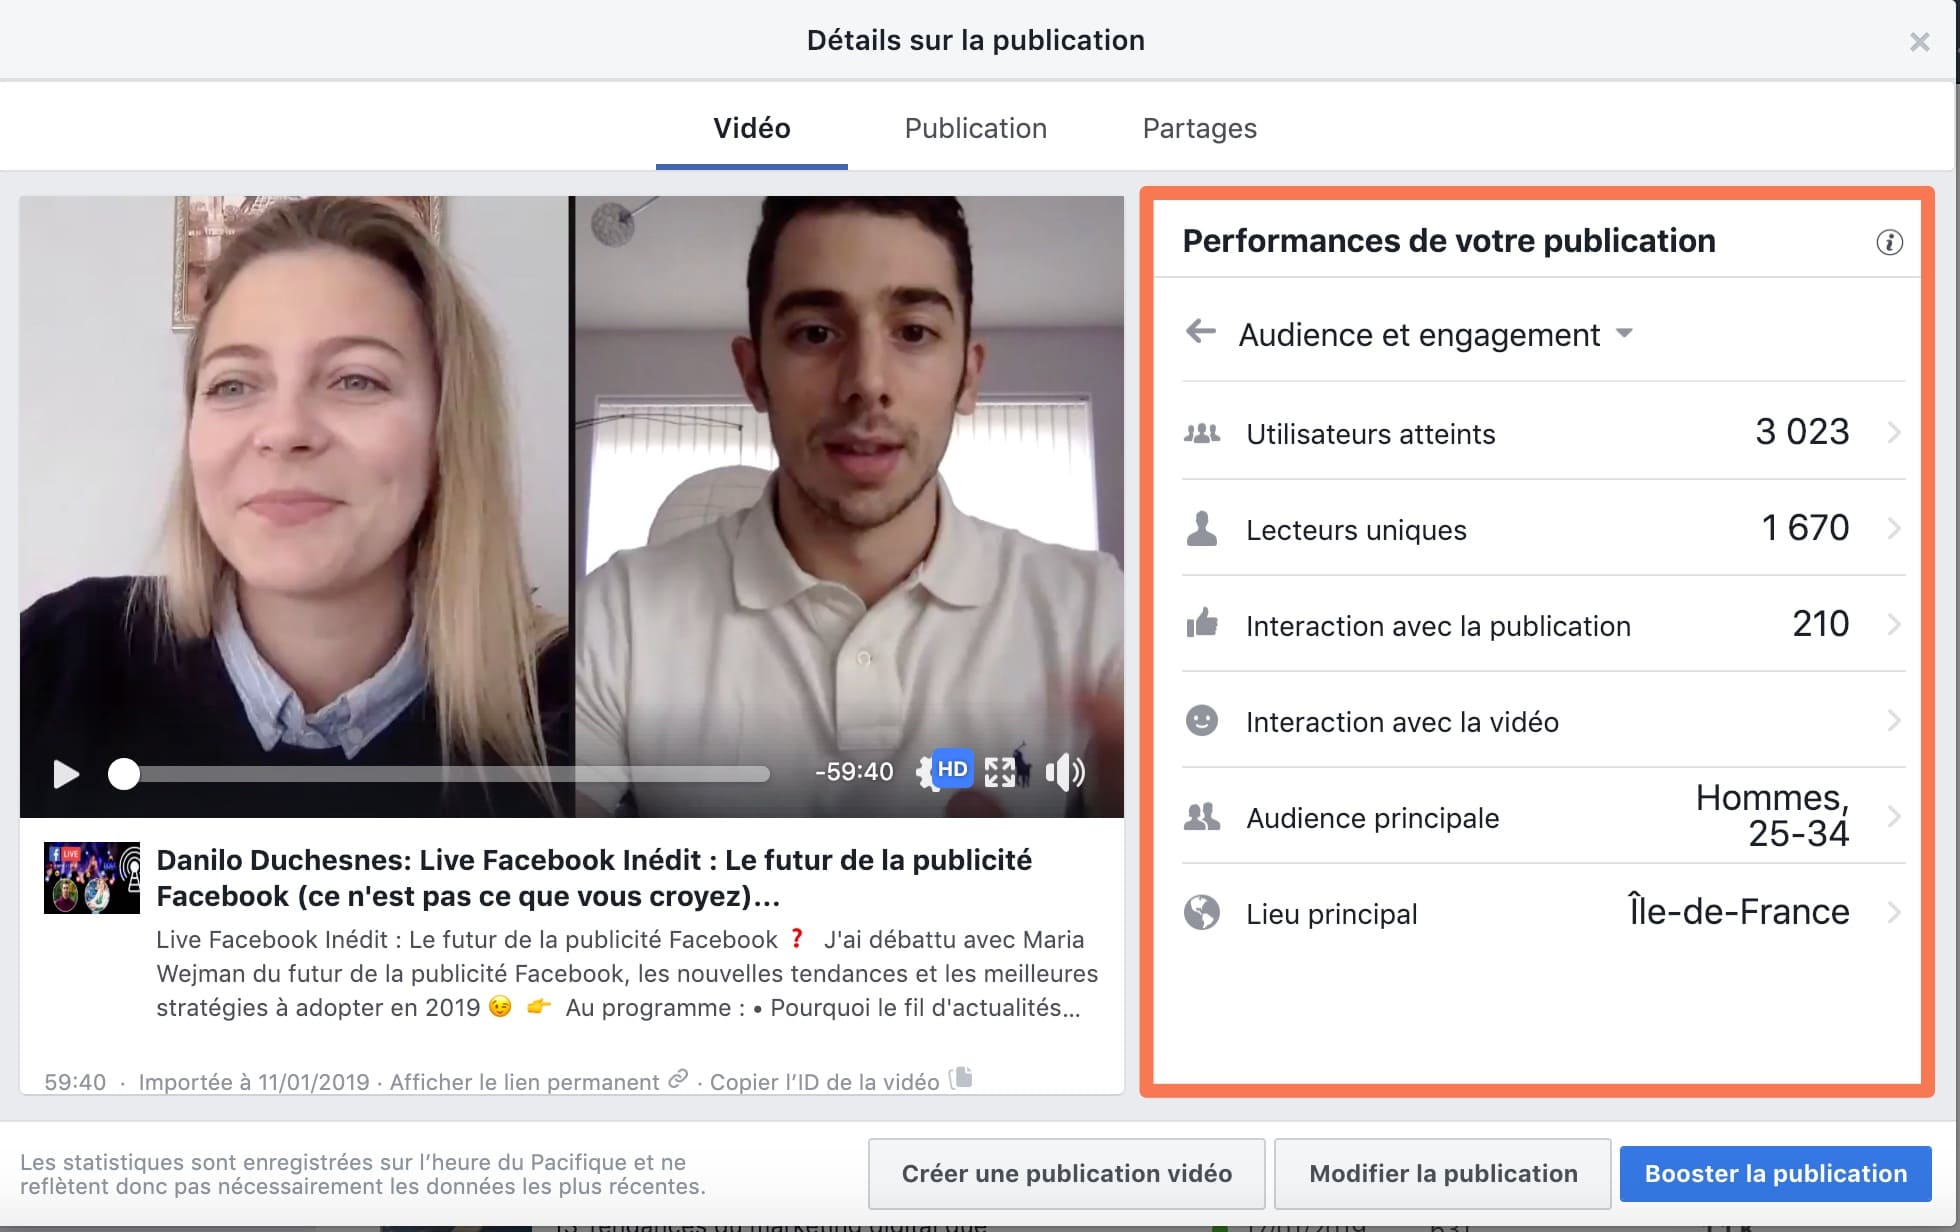This screenshot has width=1960, height=1232.
Task: Click the Danilo Duchesnes video title
Action: (x=594, y=878)
